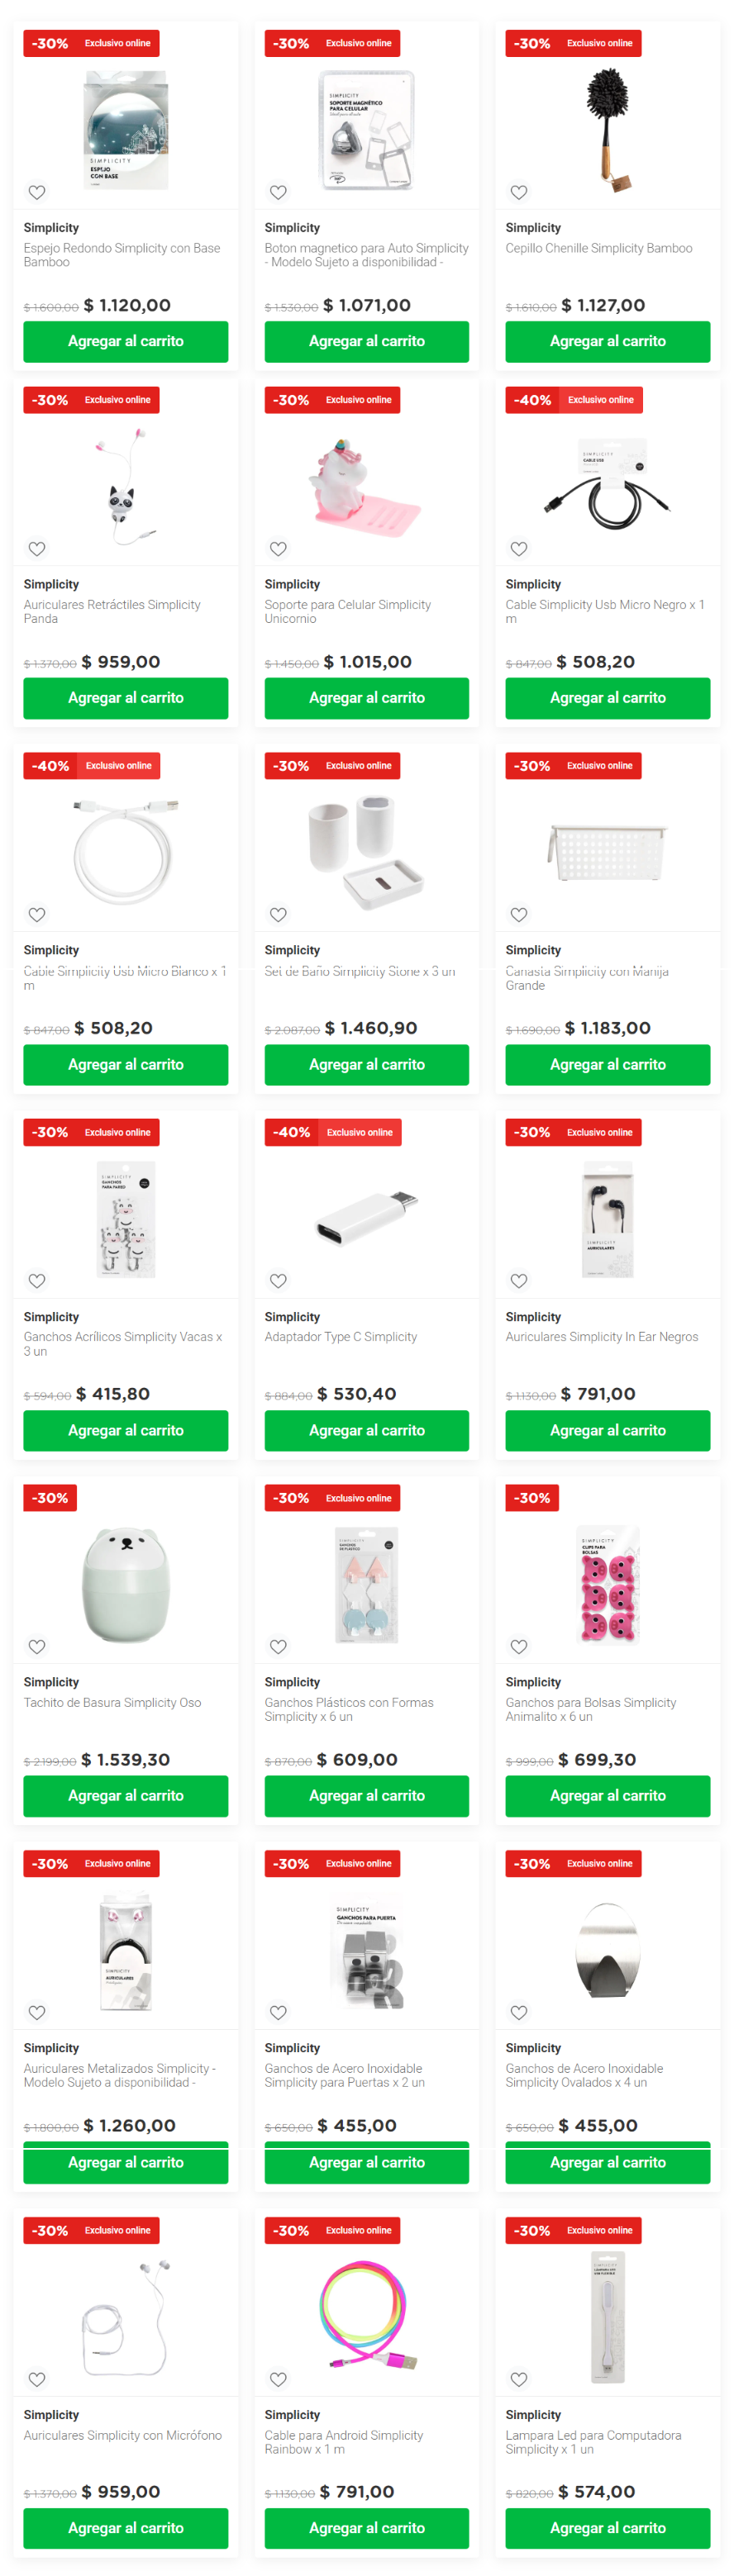Toggle favorite on Cable para Android Simplicity Rainbow
The image size is (734, 2576).
coord(278,2379)
